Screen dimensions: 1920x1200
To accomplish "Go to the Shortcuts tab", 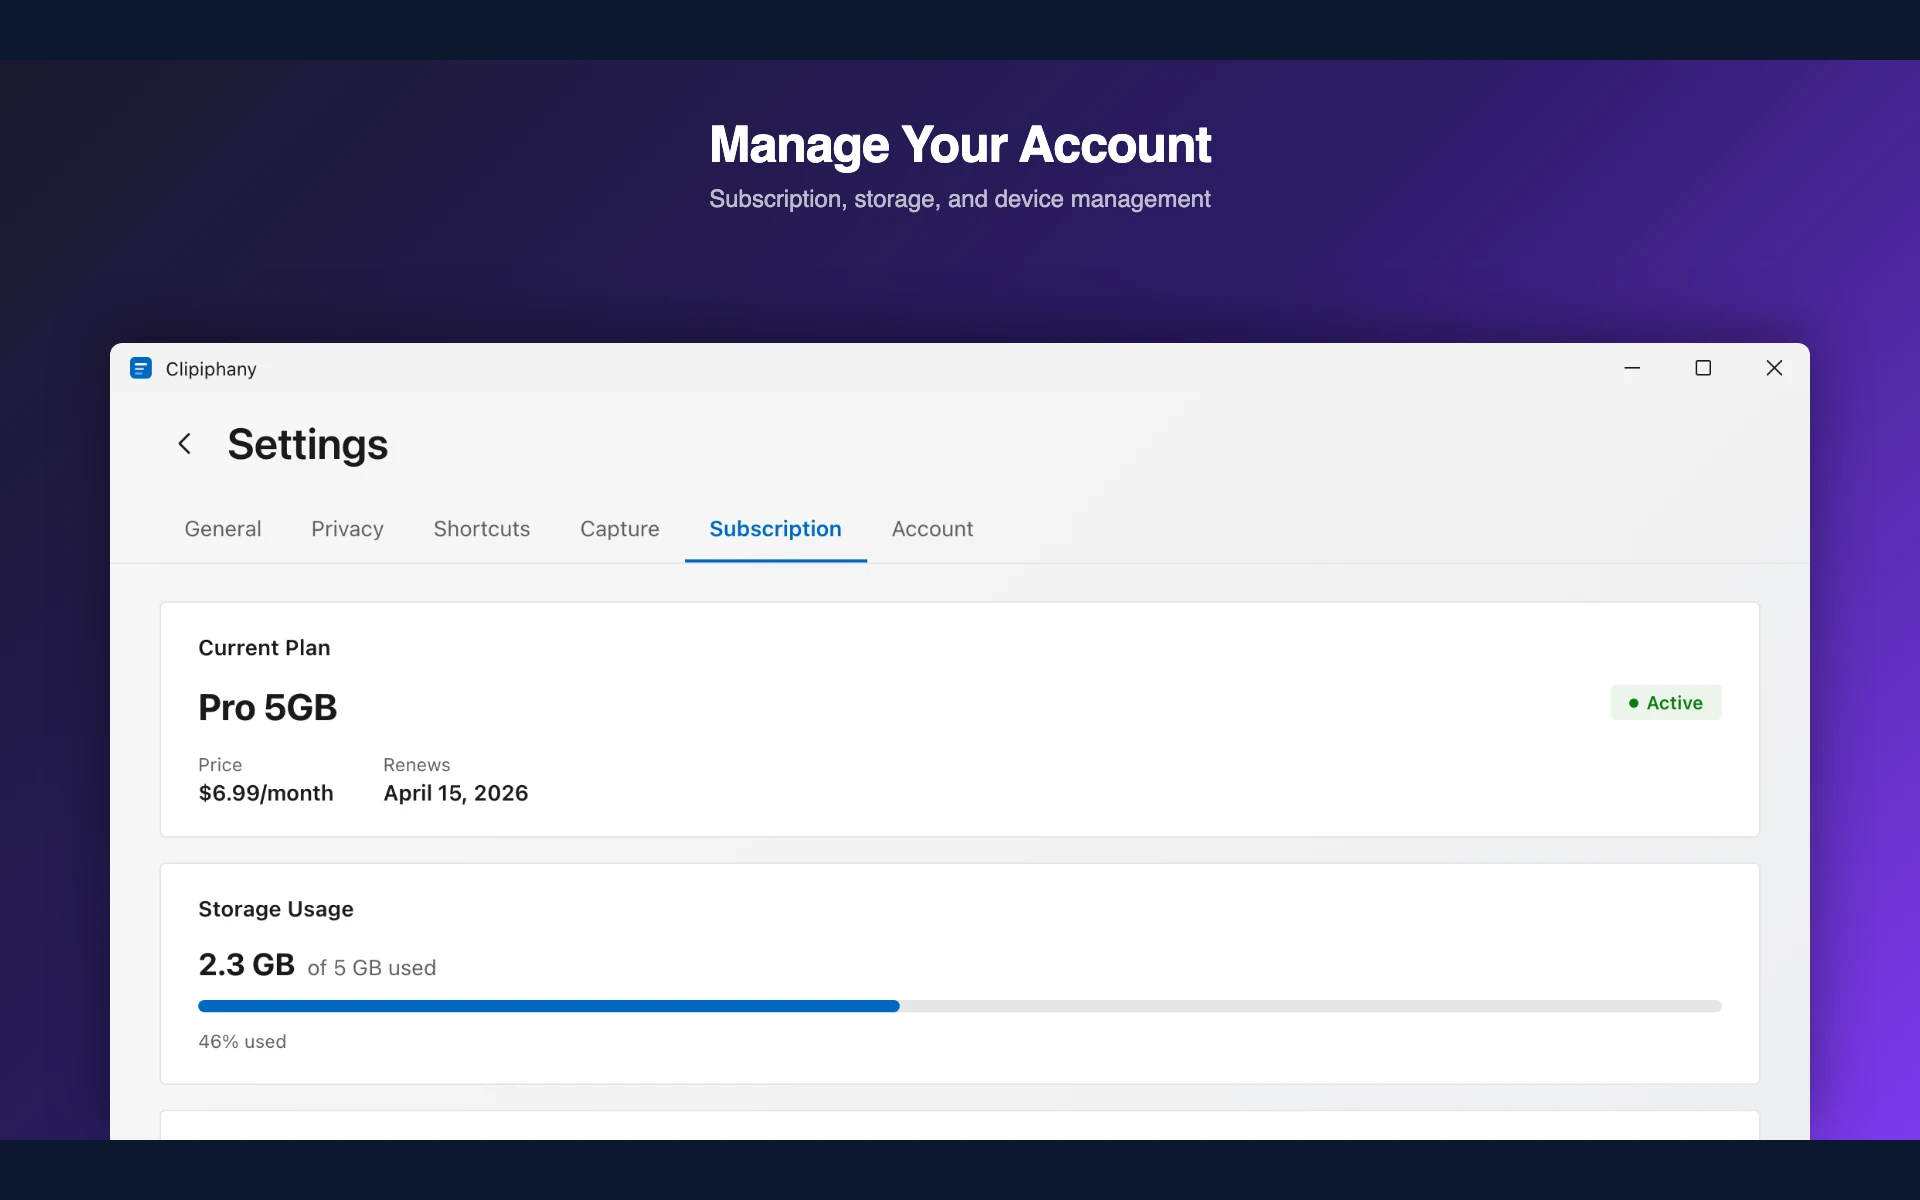I will coord(482,529).
